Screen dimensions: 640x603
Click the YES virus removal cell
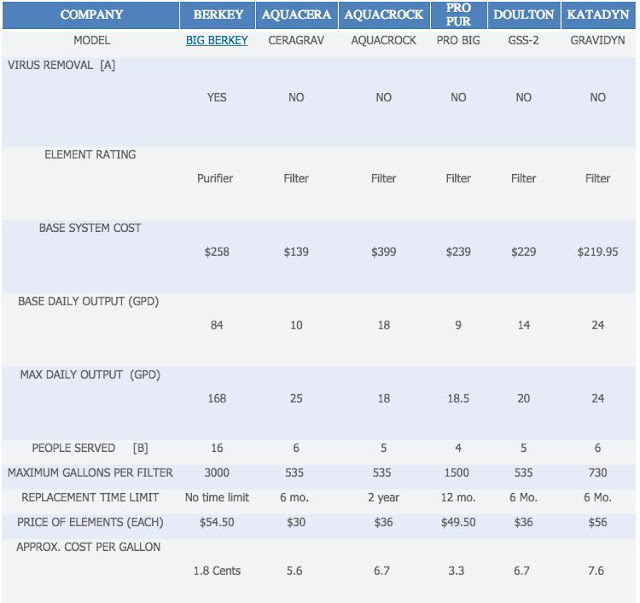click(x=217, y=98)
